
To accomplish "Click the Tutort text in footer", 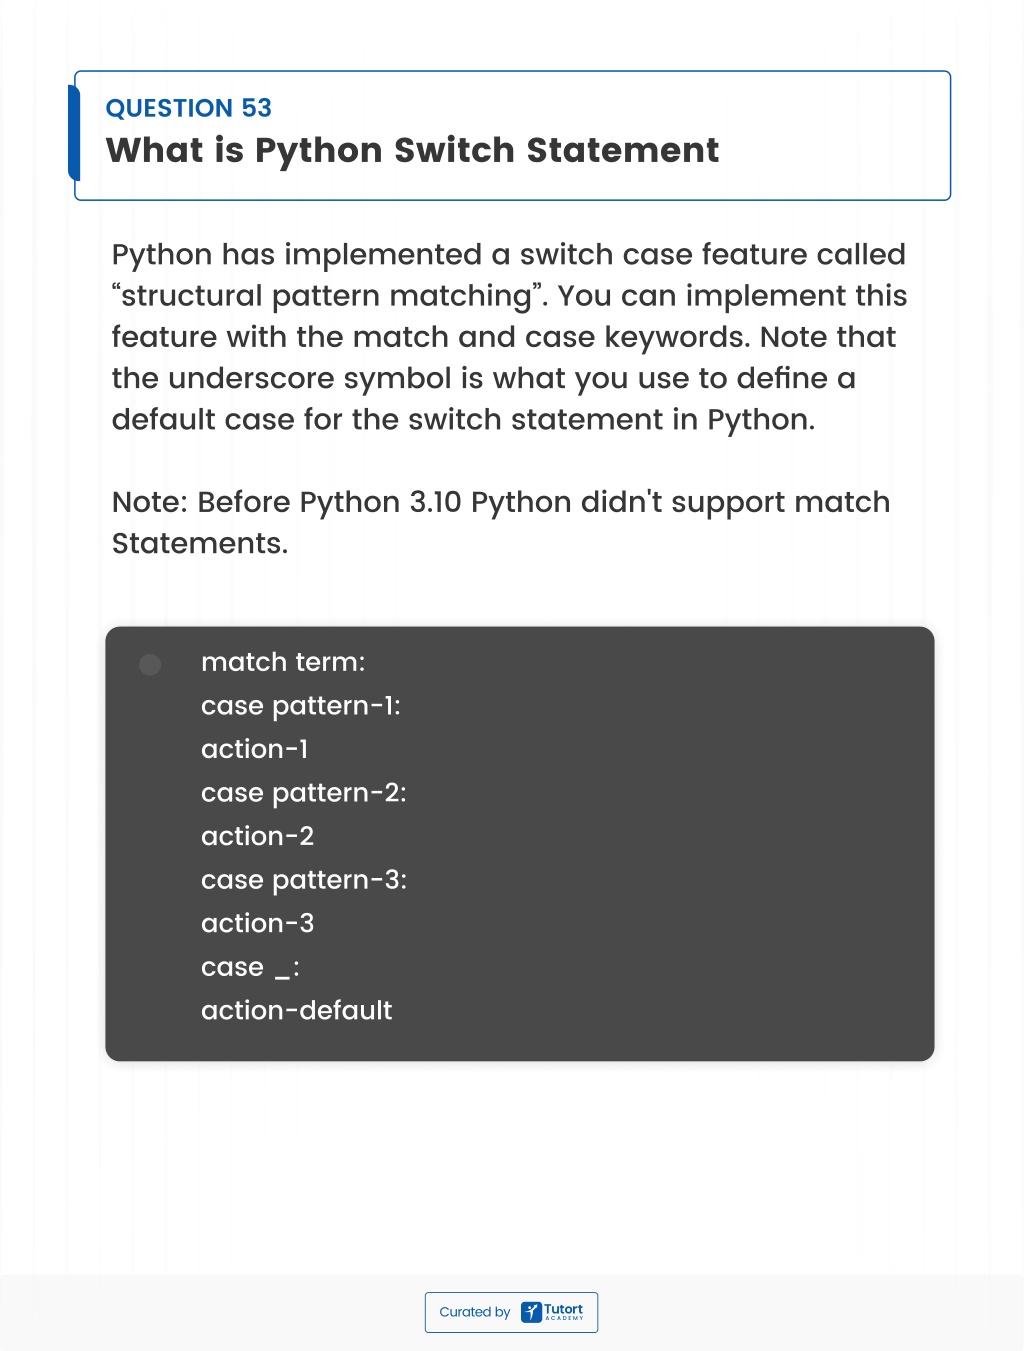I will pyautogui.click(x=563, y=1309).
